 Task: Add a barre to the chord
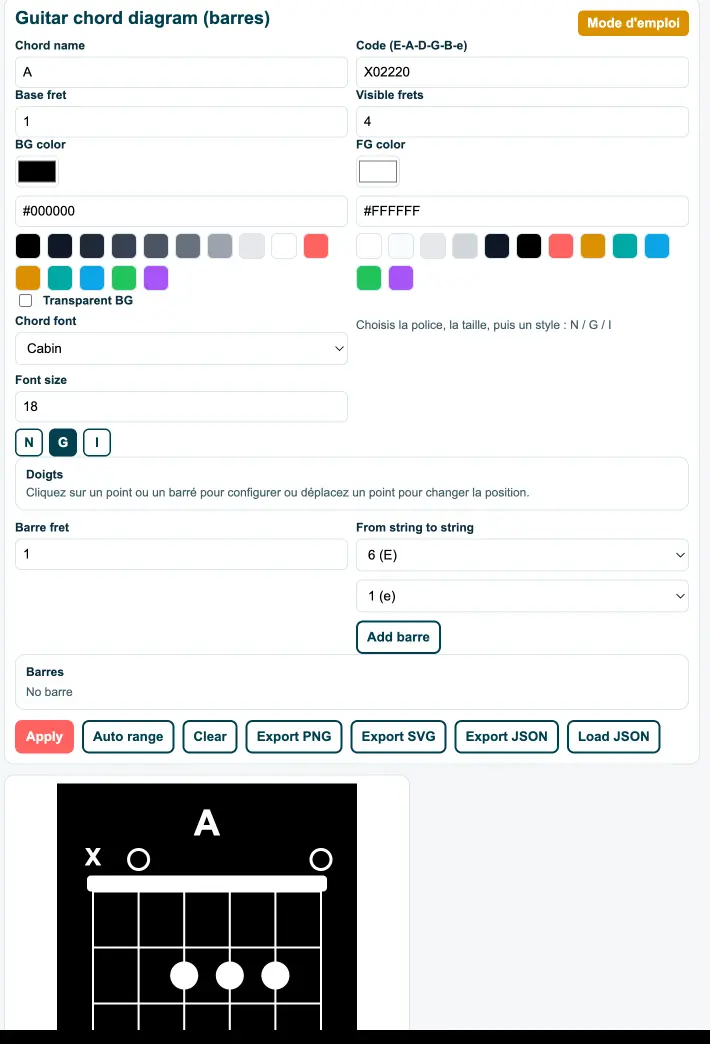click(x=398, y=637)
